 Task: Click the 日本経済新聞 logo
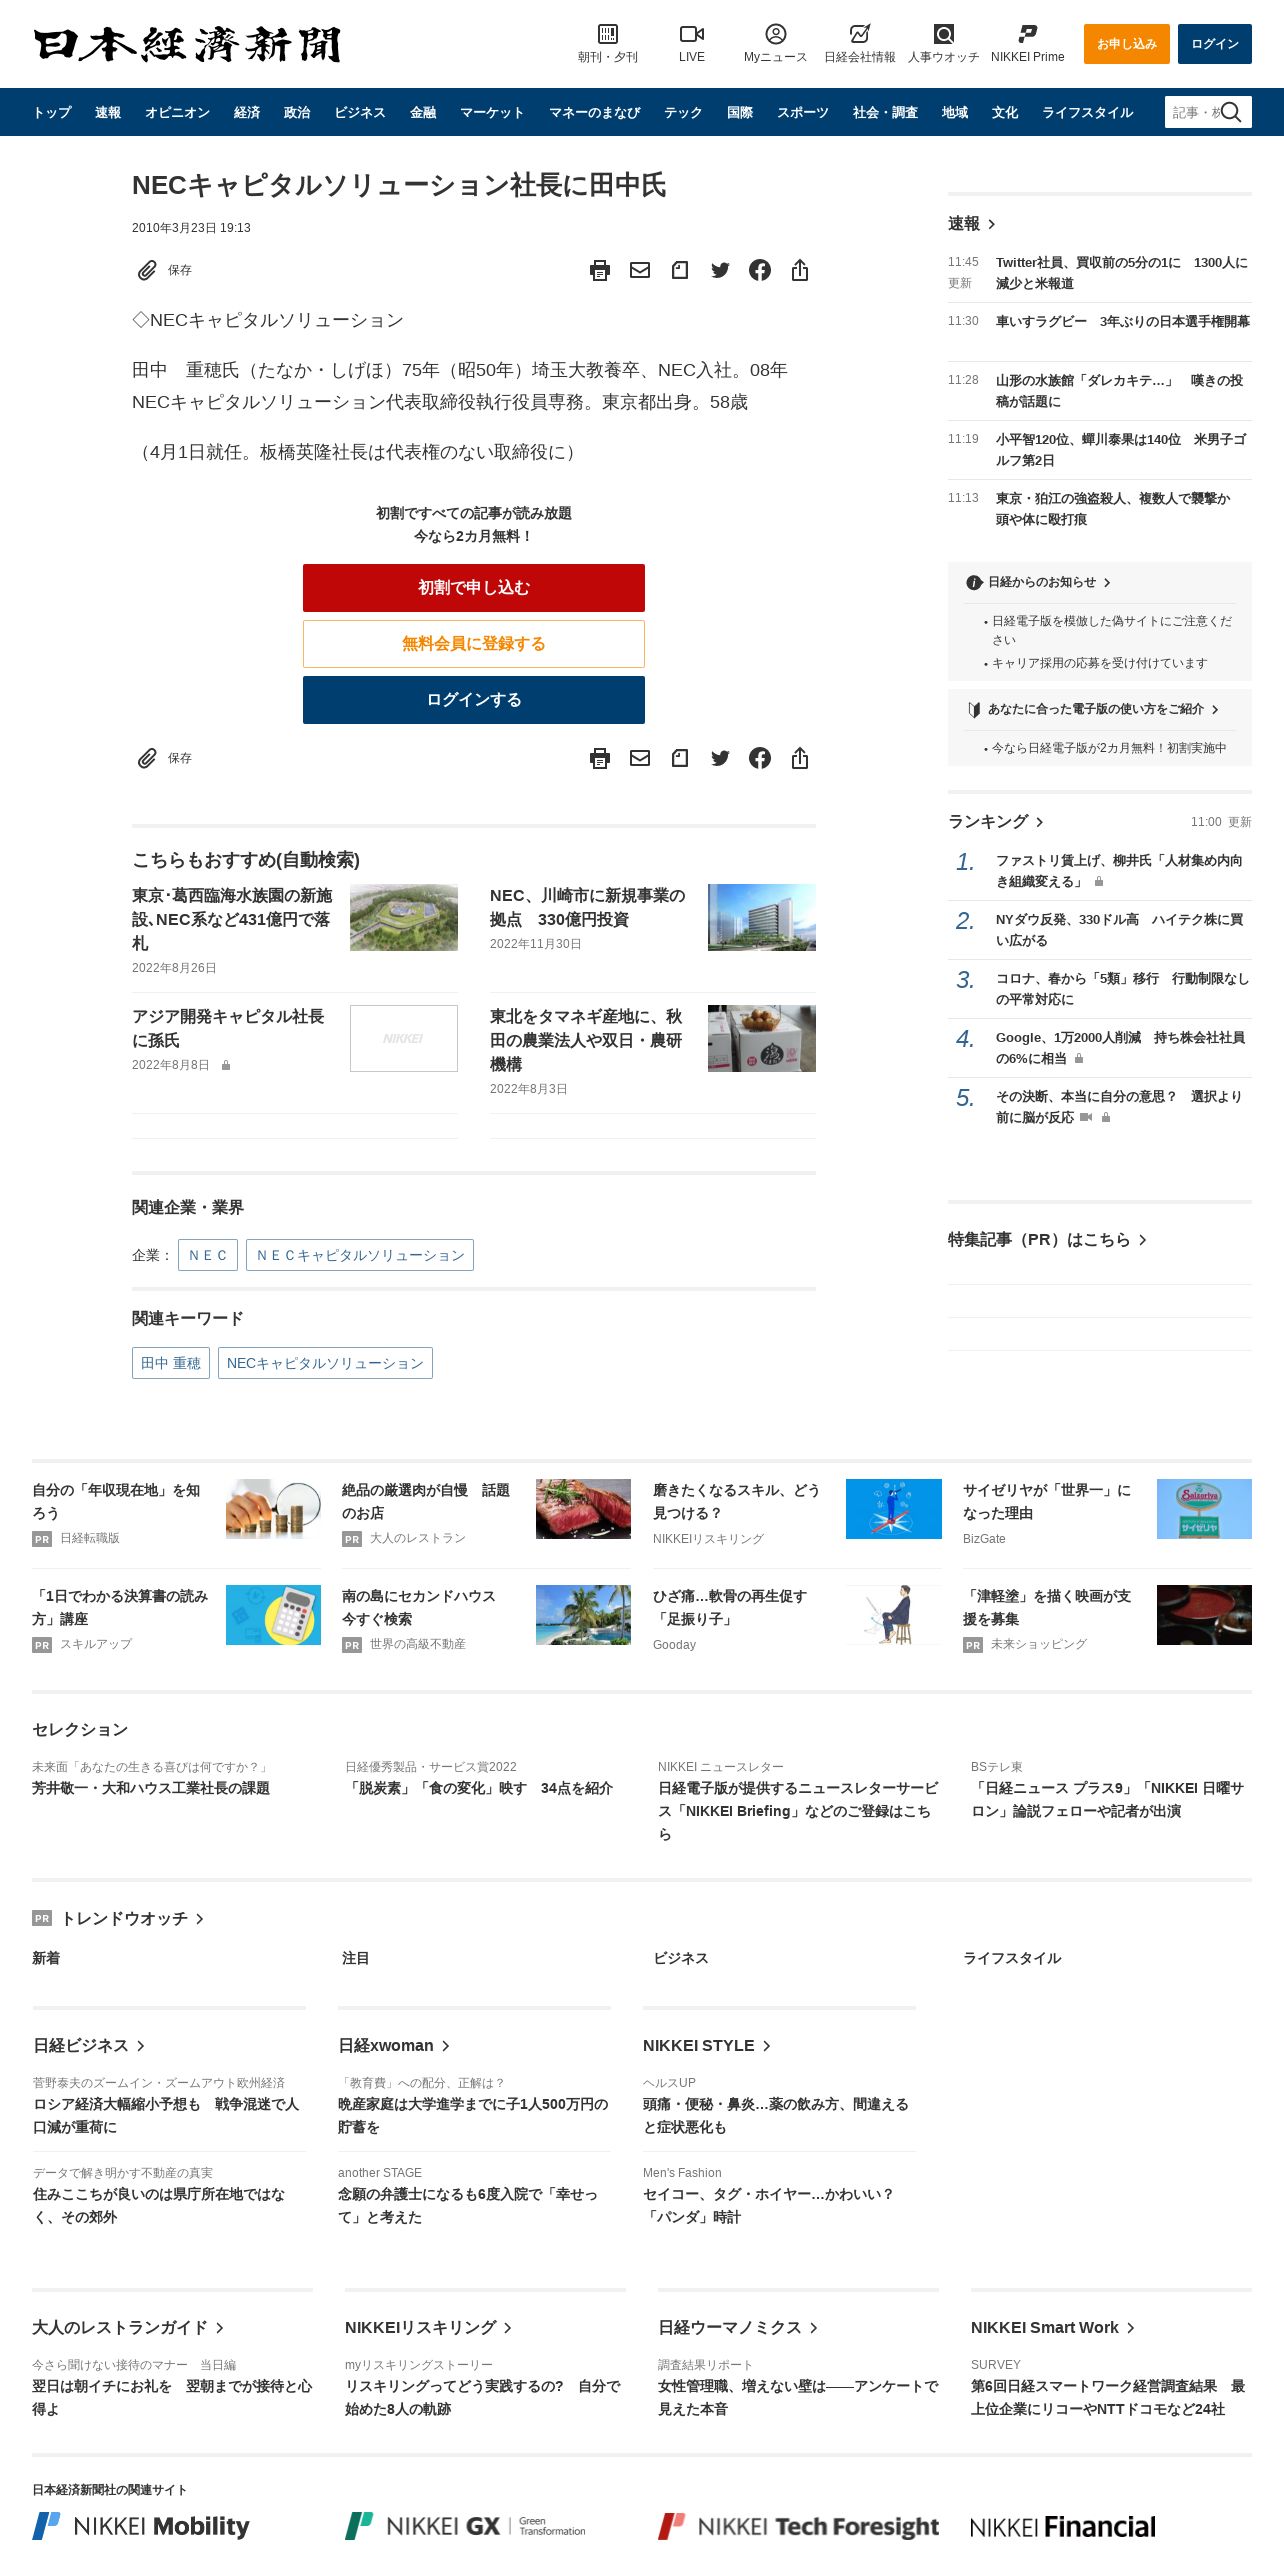[187, 44]
